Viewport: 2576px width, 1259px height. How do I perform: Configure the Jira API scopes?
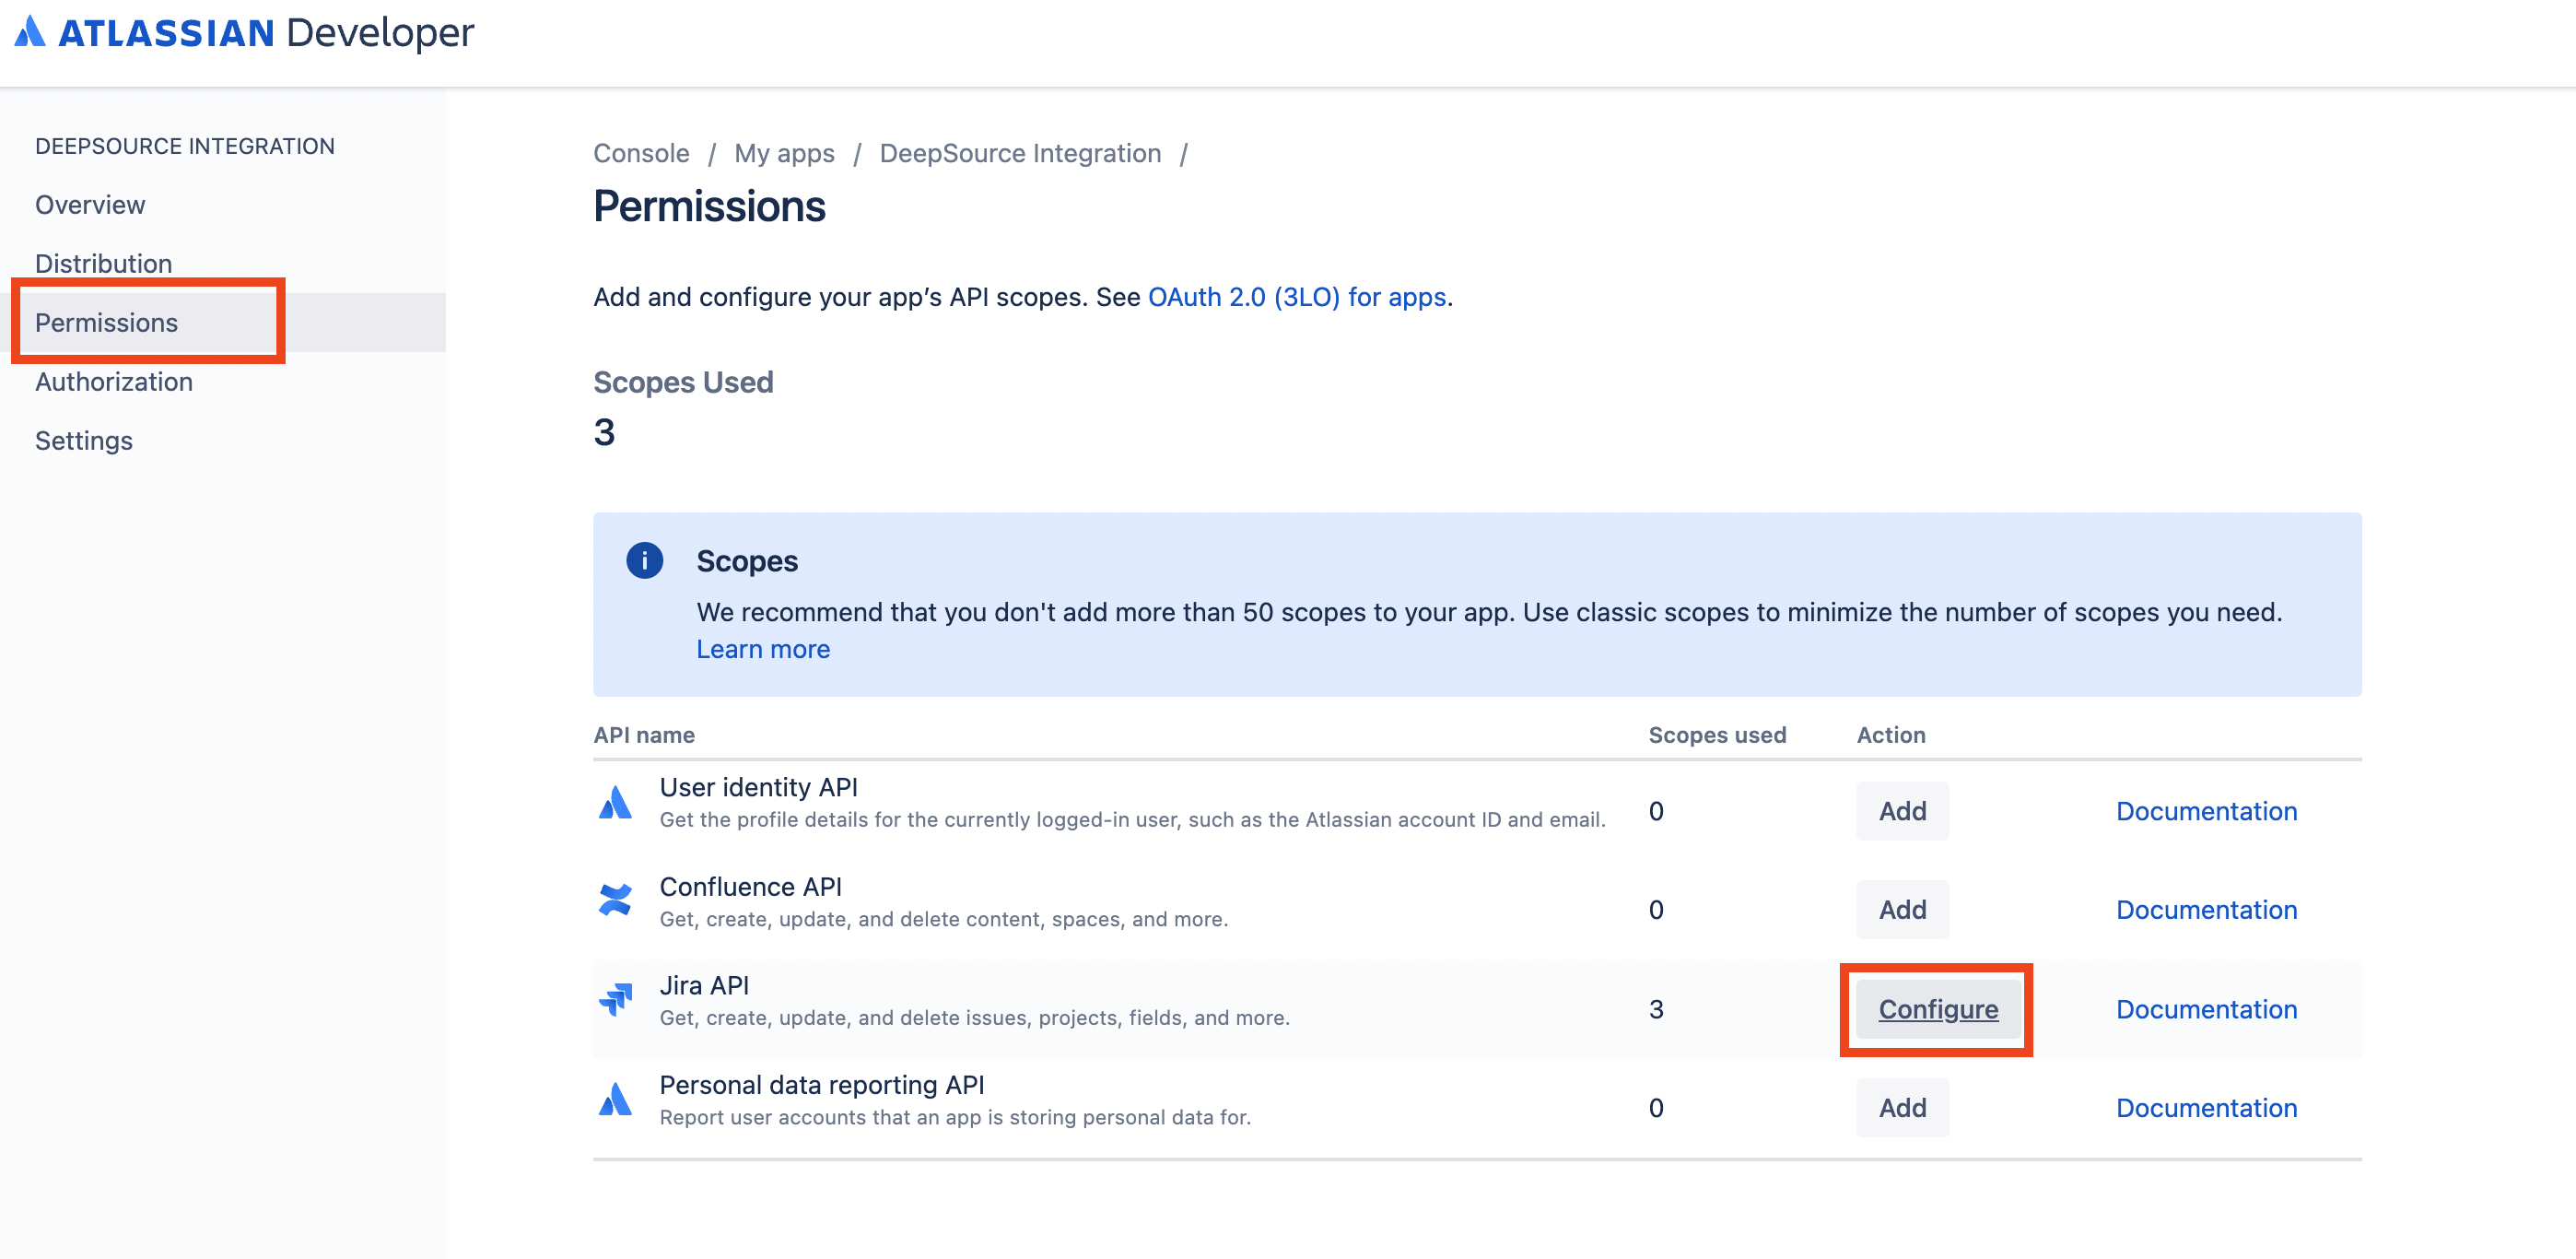coord(1936,1009)
